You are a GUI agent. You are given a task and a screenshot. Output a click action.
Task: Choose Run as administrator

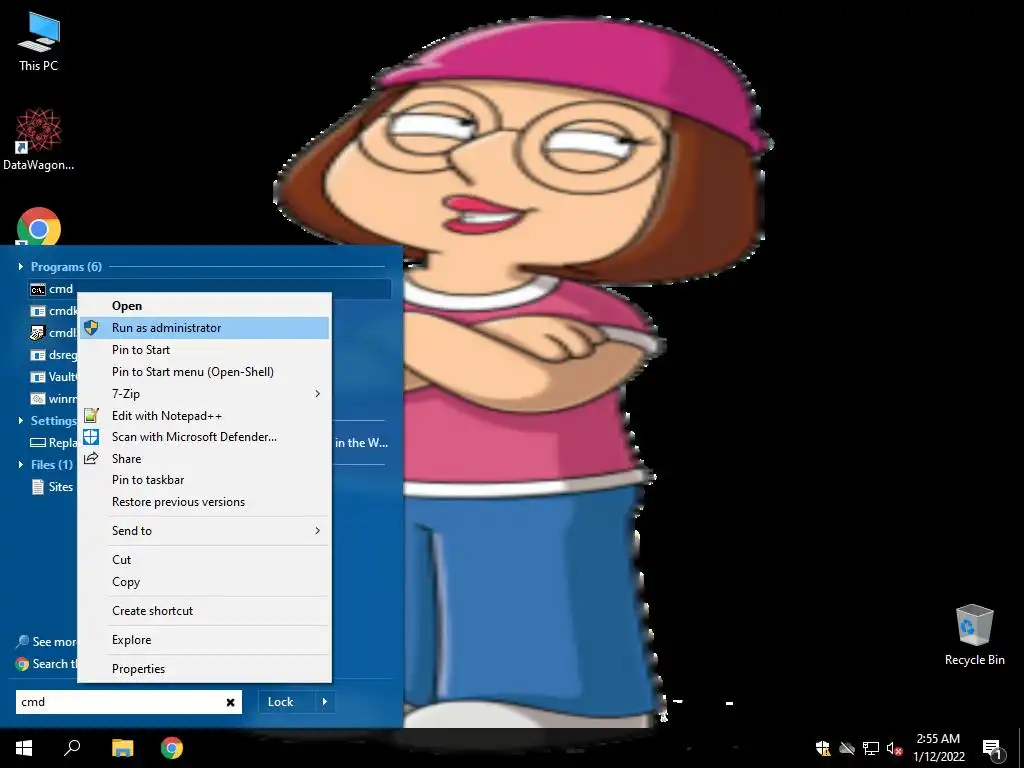[x=204, y=328]
